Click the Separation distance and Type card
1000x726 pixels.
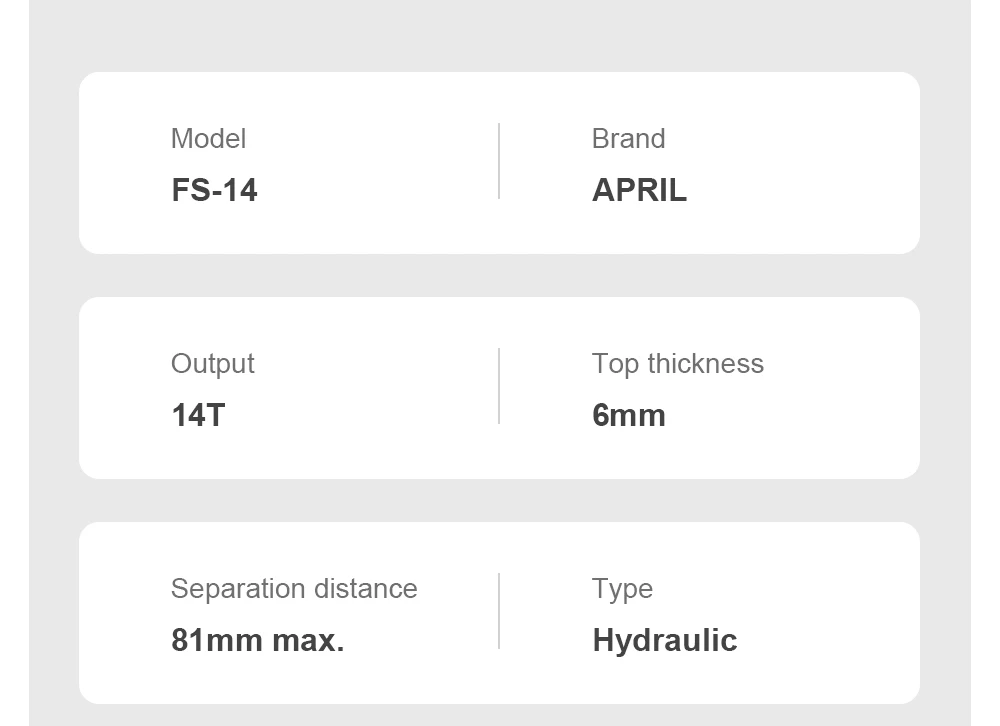pos(499,613)
